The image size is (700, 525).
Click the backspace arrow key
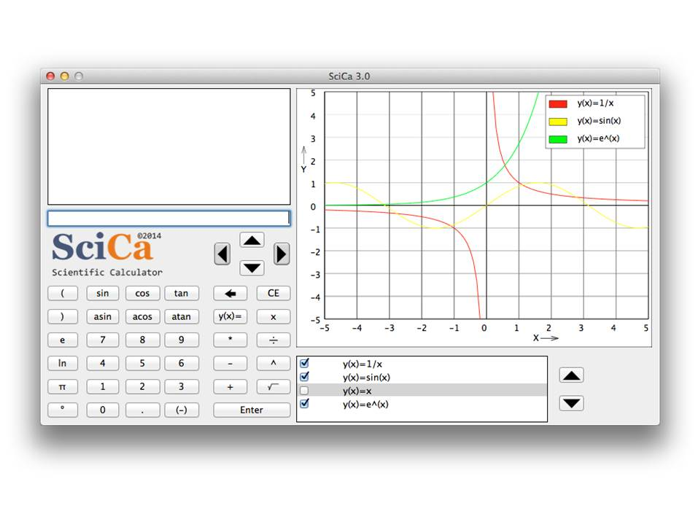[230, 294]
